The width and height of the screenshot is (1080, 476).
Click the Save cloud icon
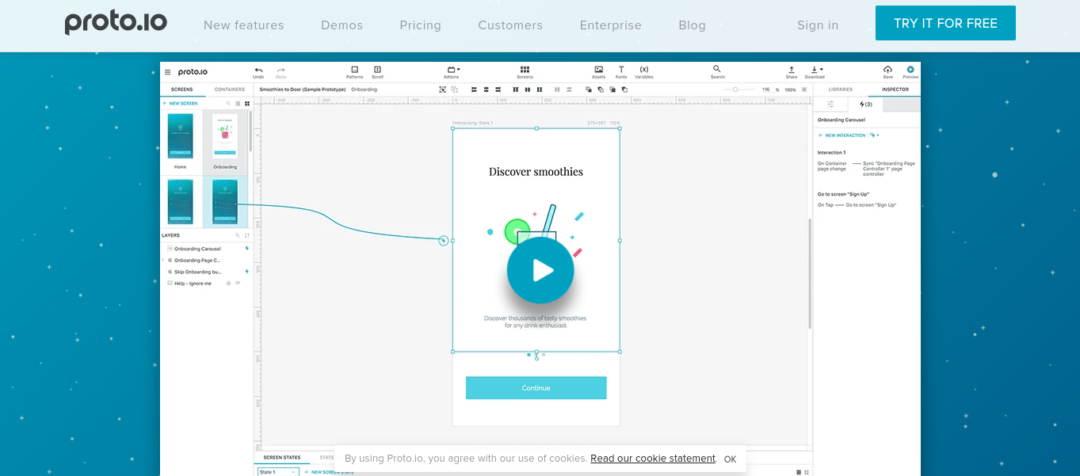tap(888, 70)
